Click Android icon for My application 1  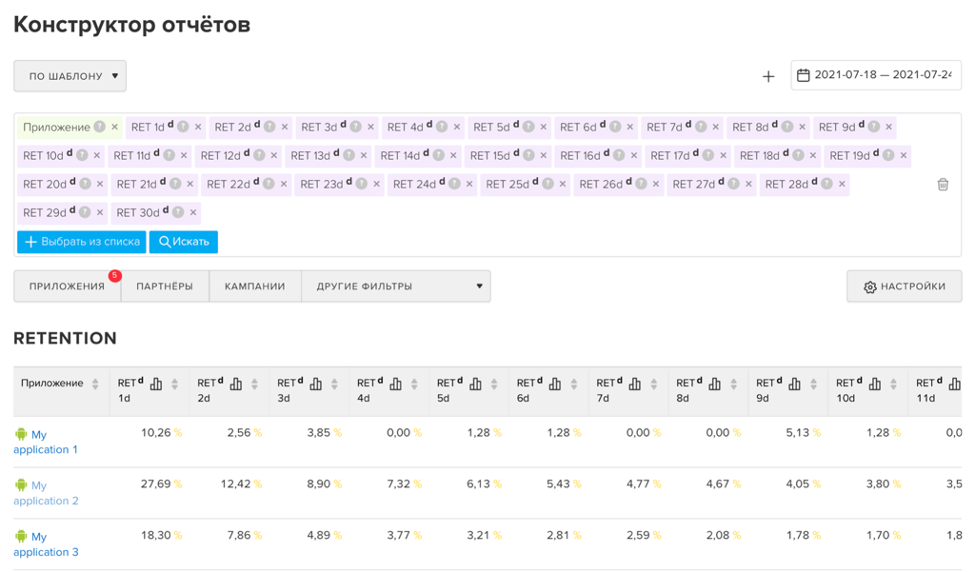[21, 435]
